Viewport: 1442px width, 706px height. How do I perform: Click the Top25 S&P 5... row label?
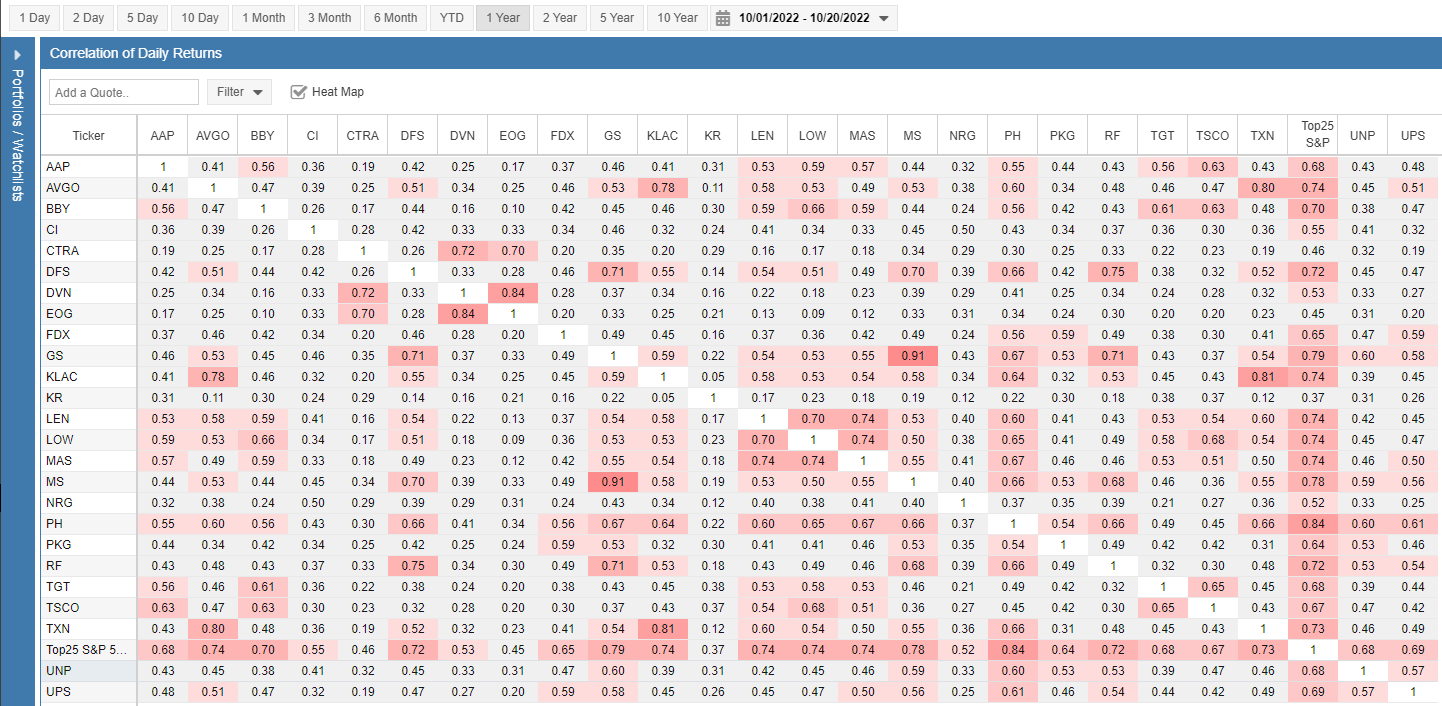tap(89, 649)
